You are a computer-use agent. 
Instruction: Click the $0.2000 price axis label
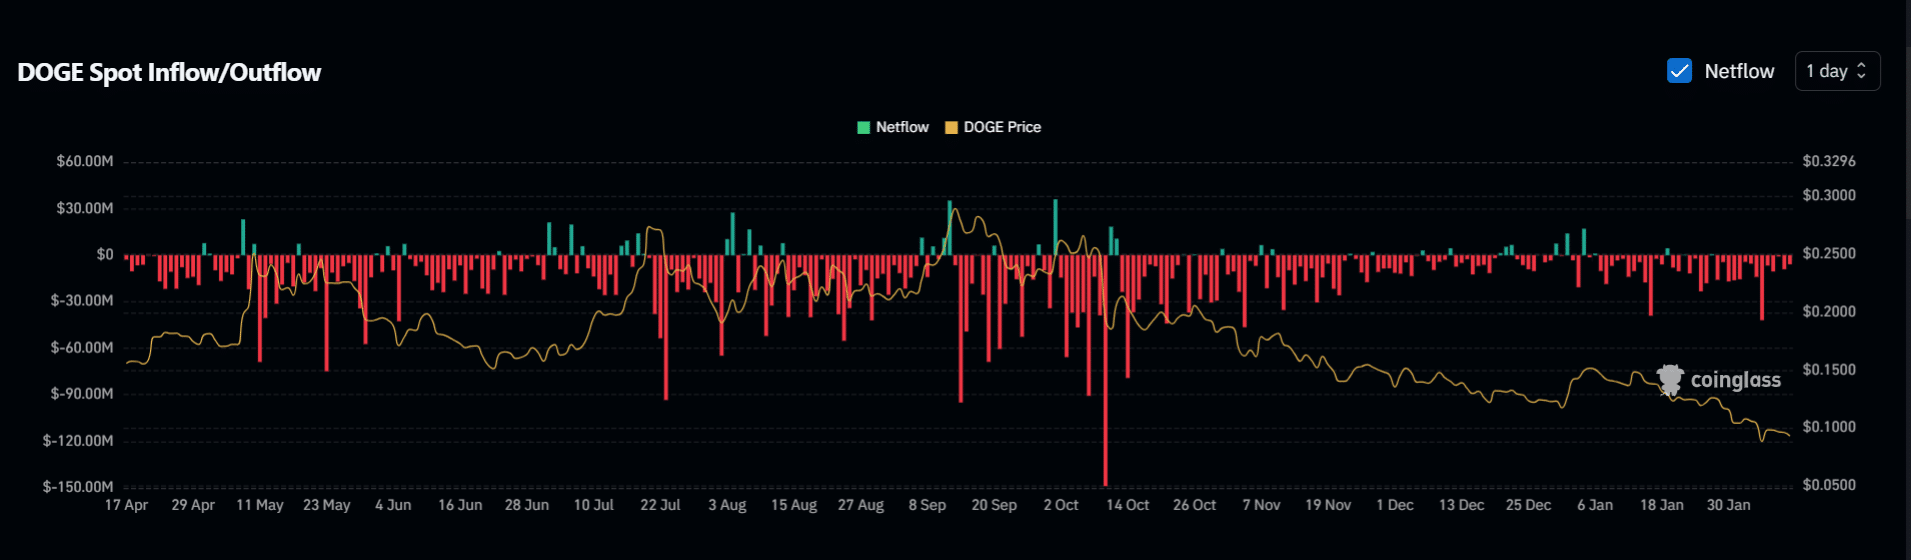click(1829, 311)
